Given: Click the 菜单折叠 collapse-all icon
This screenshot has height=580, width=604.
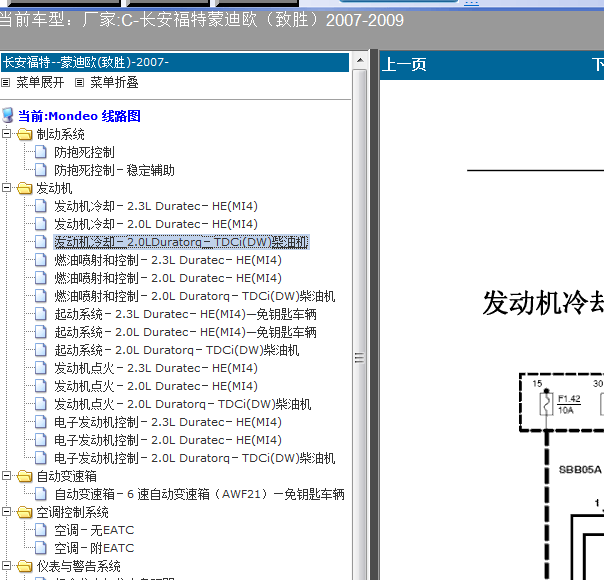Looking at the screenshot, I should pyautogui.click(x=79, y=82).
